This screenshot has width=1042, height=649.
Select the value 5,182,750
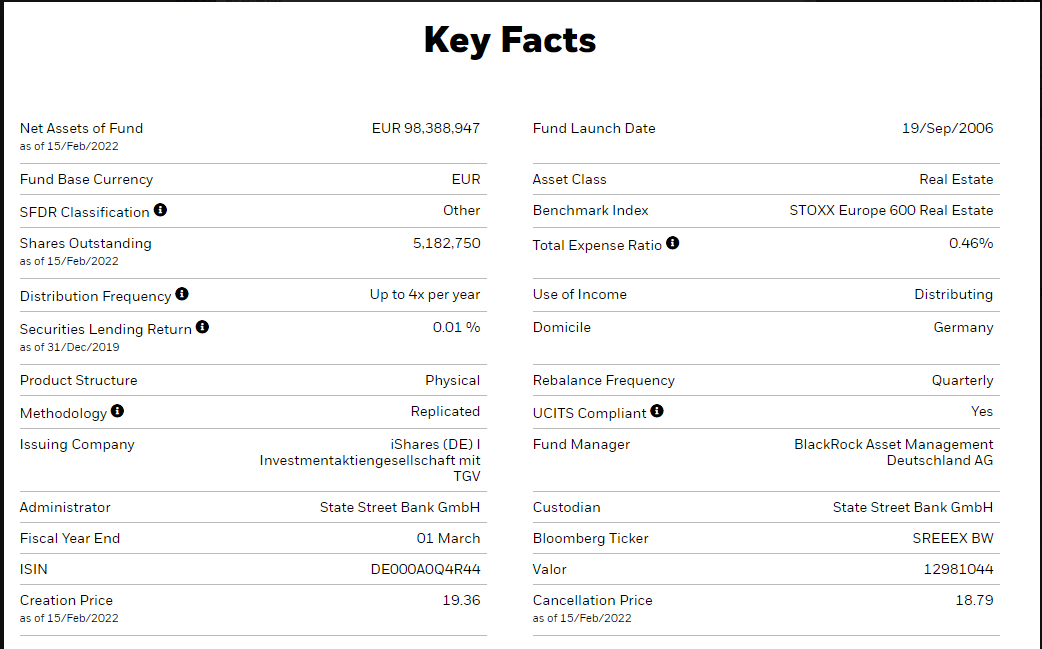pyautogui.click(x=447, y=243)
